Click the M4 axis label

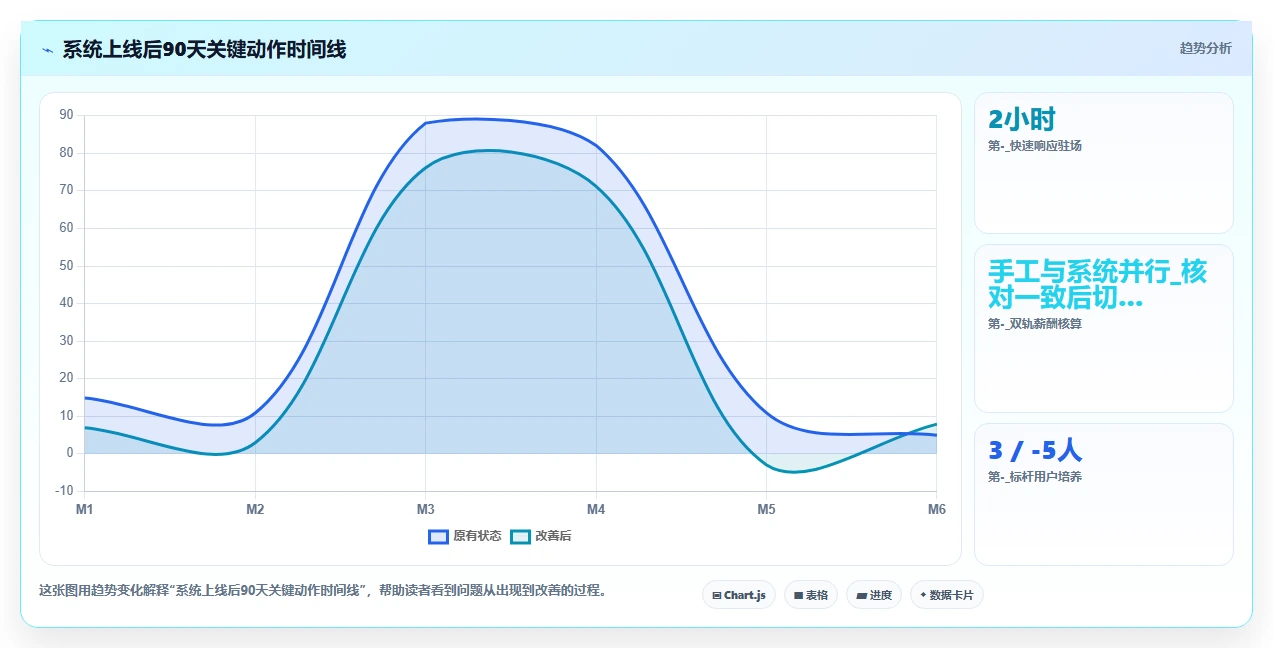pos(596,510)
